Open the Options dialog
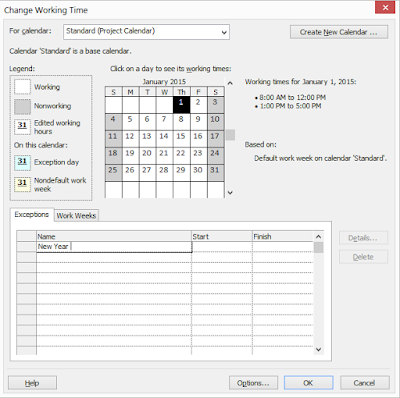This screenshot has height=398, width=400. tap(253, 383)
